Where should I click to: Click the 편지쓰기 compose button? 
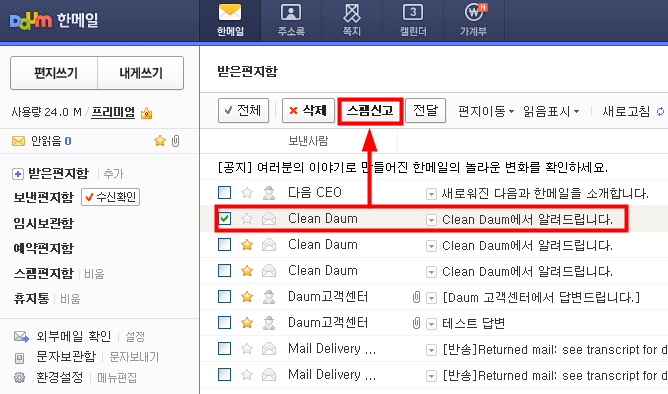point(55,73)
